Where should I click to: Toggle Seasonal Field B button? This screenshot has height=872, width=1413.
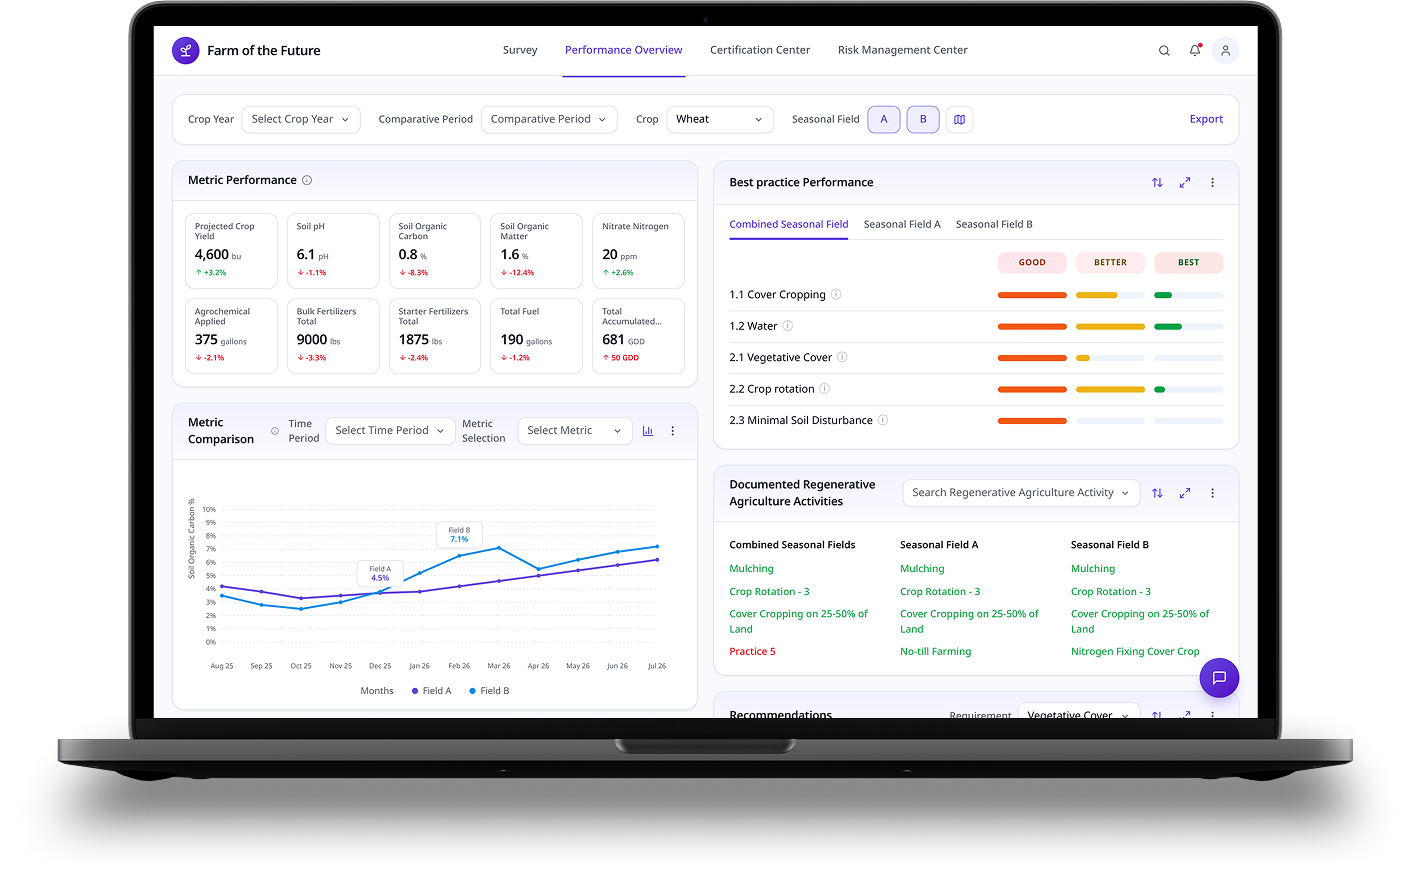(923, 119)
